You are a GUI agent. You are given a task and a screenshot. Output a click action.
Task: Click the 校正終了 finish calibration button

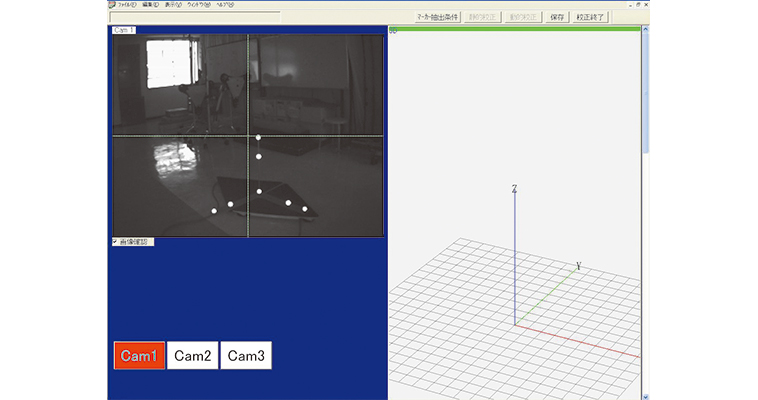point(590,17)
